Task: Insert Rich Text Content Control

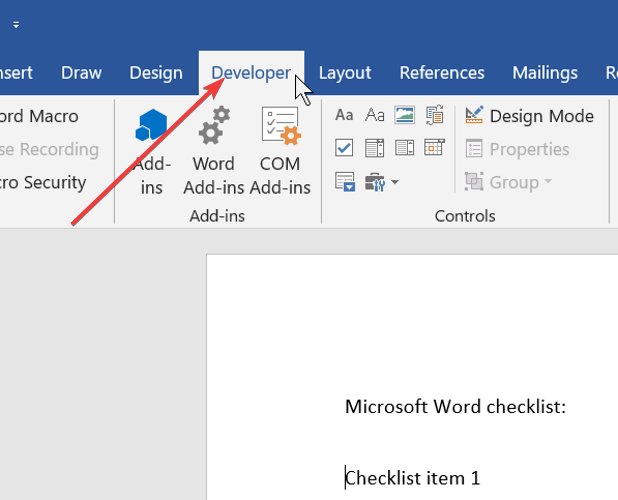Action: point(344,115)
